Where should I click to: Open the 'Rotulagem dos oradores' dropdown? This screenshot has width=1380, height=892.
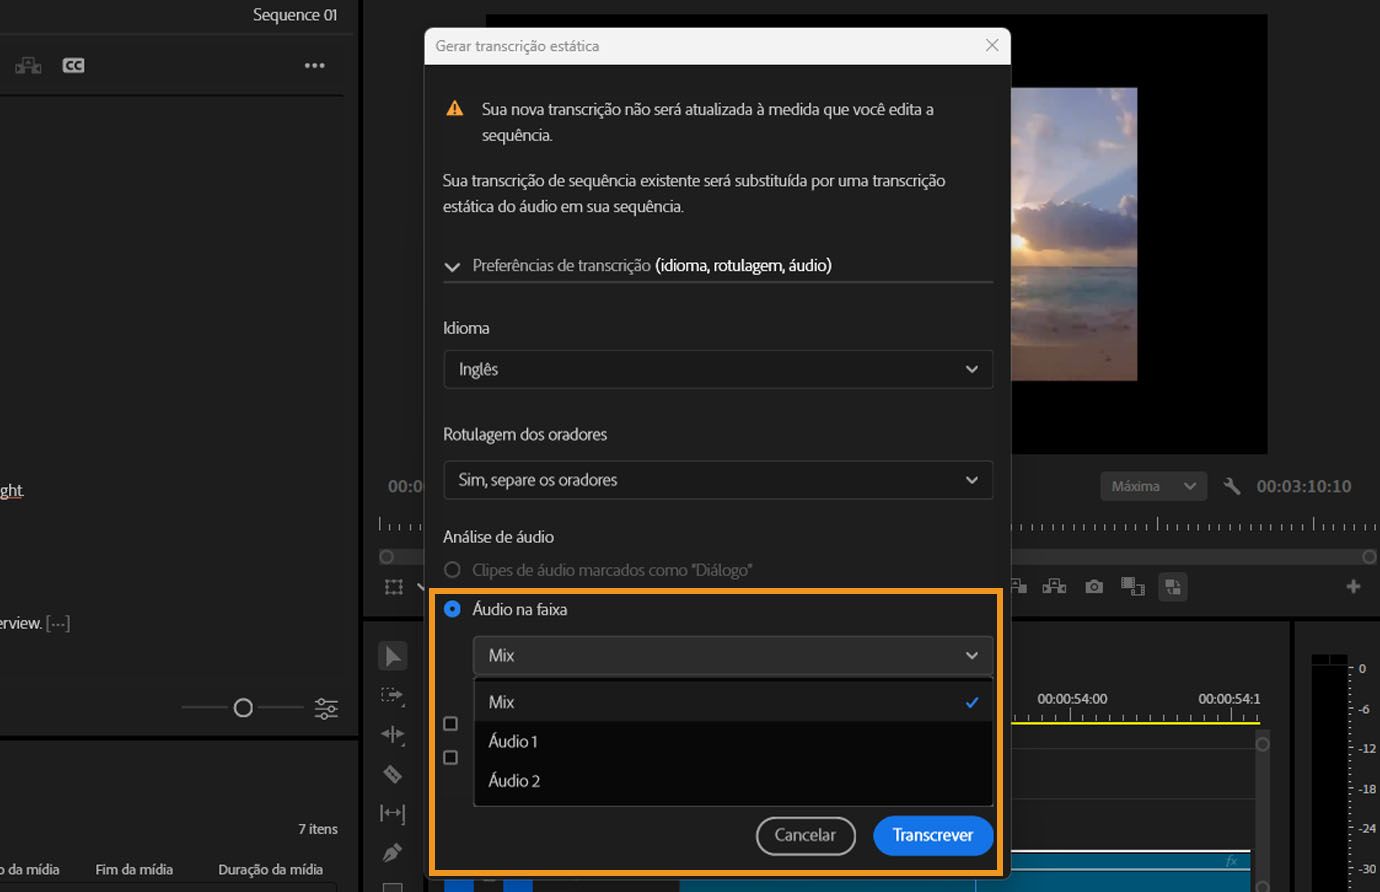(717, 480)
